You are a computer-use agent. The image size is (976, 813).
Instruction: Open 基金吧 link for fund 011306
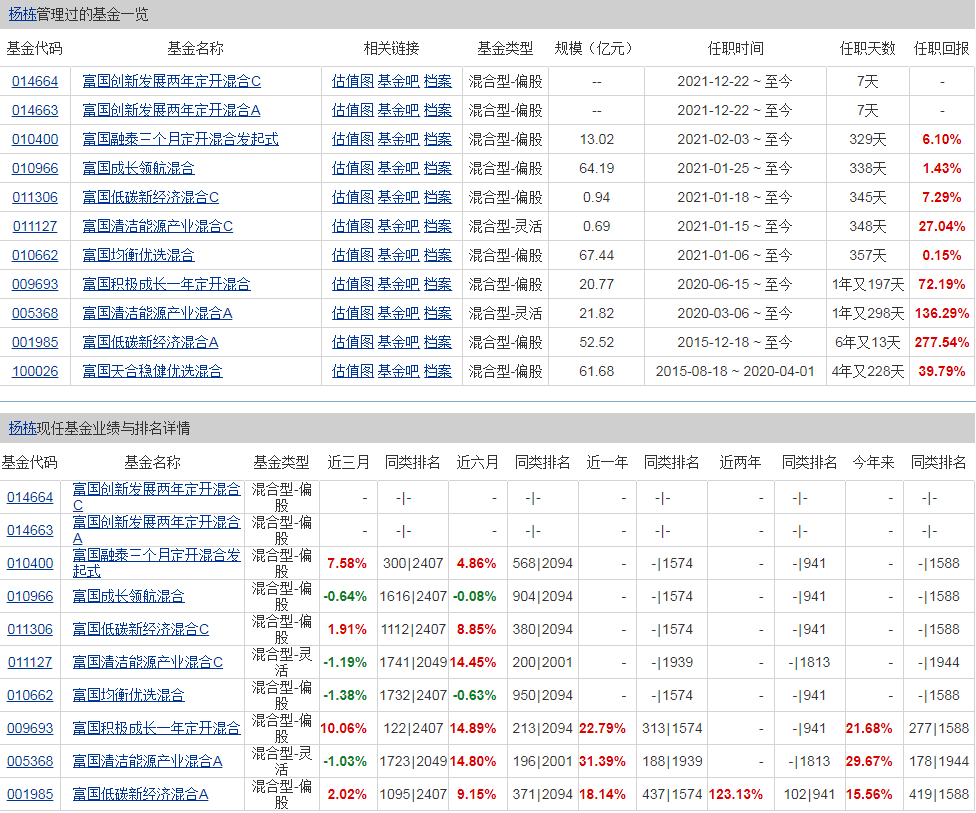397,197
